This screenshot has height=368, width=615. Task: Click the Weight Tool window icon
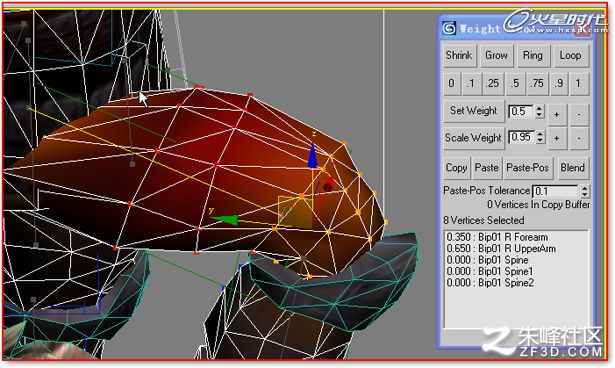449,28
